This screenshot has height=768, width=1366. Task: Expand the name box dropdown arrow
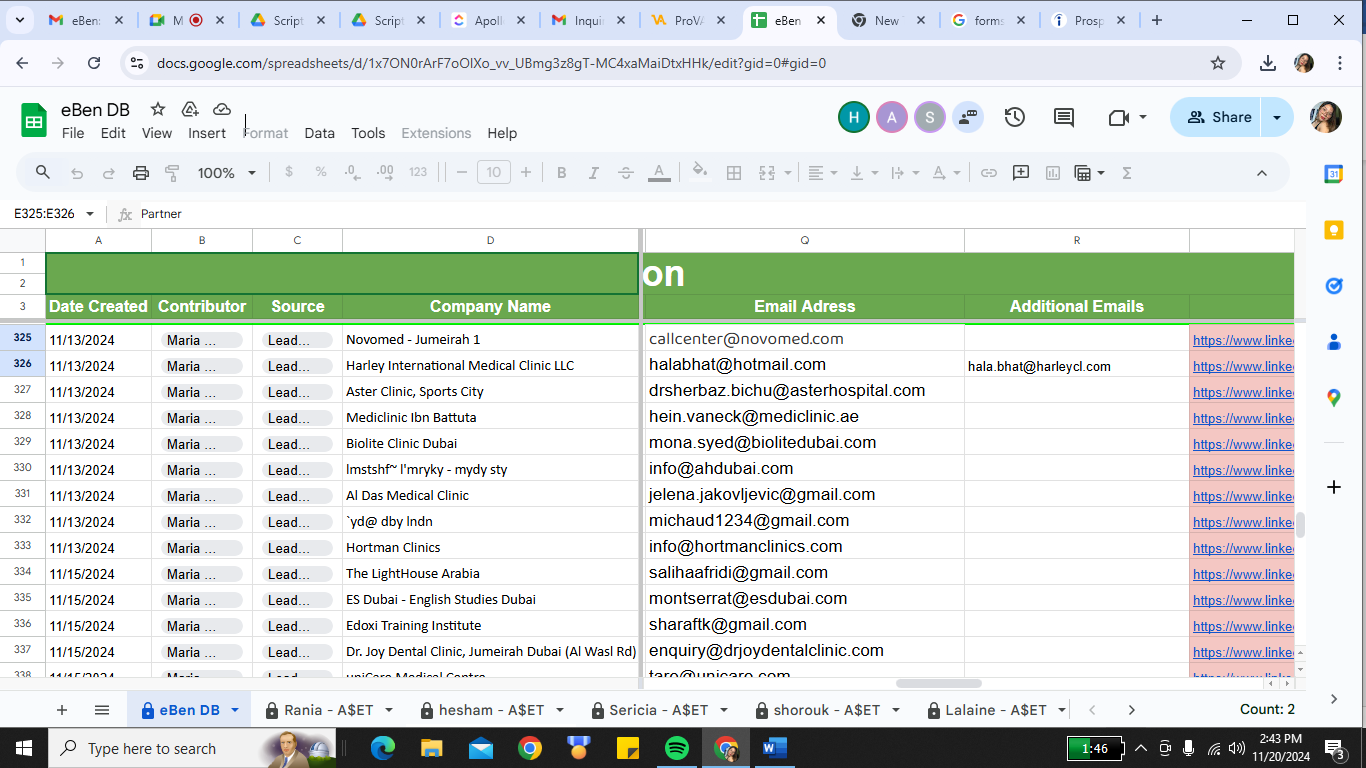pyautogui.click(x=90, y=214)
